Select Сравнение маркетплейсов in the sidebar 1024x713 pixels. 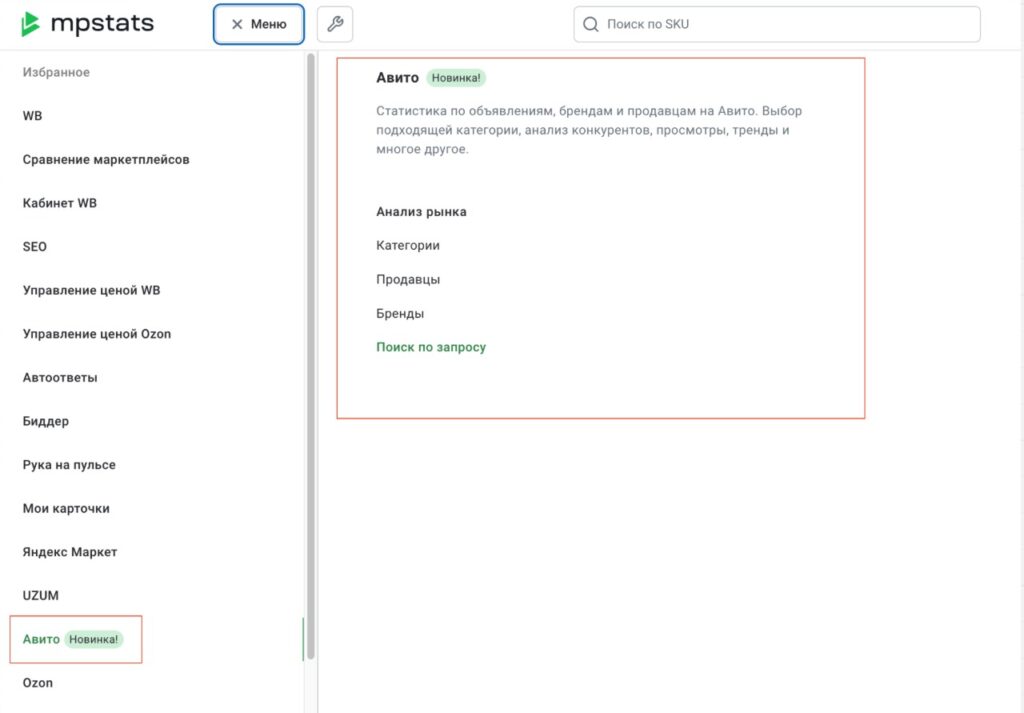(x=106, y=159)
